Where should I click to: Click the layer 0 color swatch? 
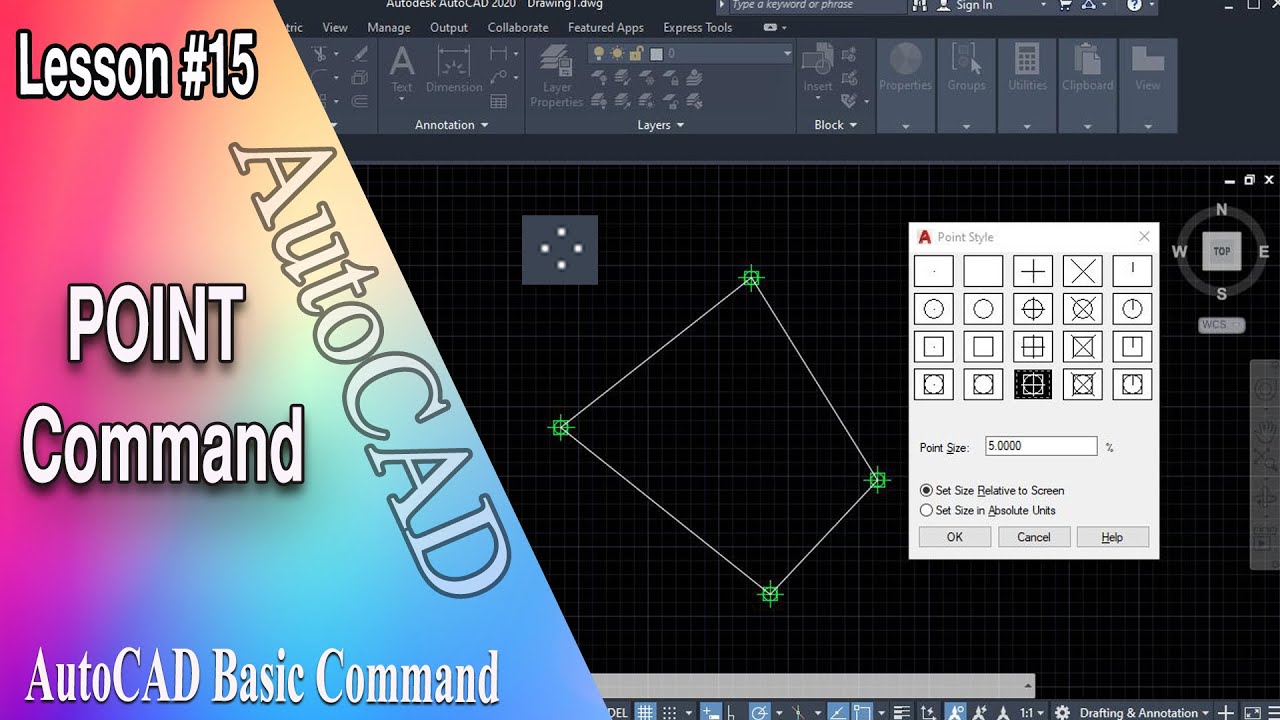pyautogui.click(x=657, y=54)
